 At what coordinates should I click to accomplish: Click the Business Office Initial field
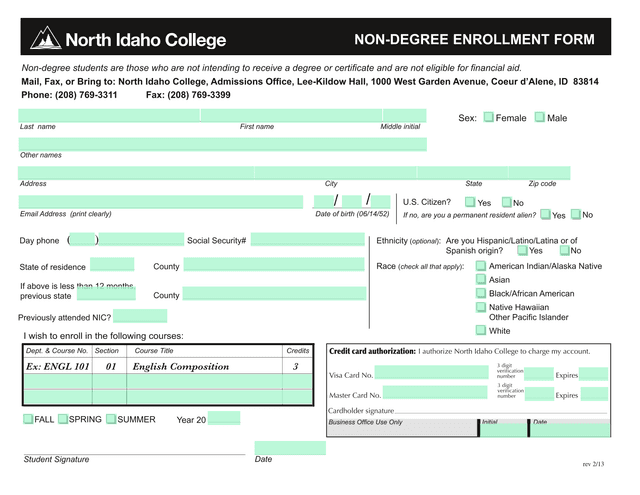(504, 430)
